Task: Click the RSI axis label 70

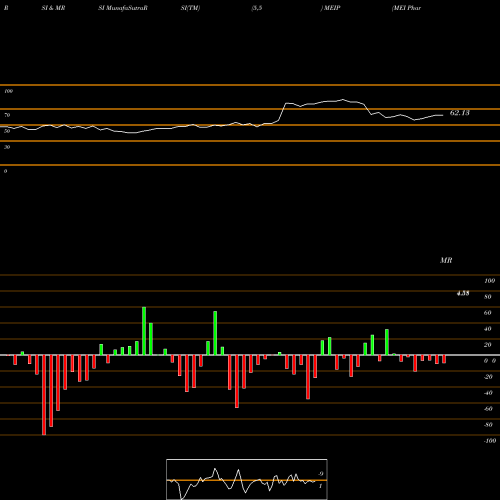Action: pyautogui.click(x=7, y=115)
